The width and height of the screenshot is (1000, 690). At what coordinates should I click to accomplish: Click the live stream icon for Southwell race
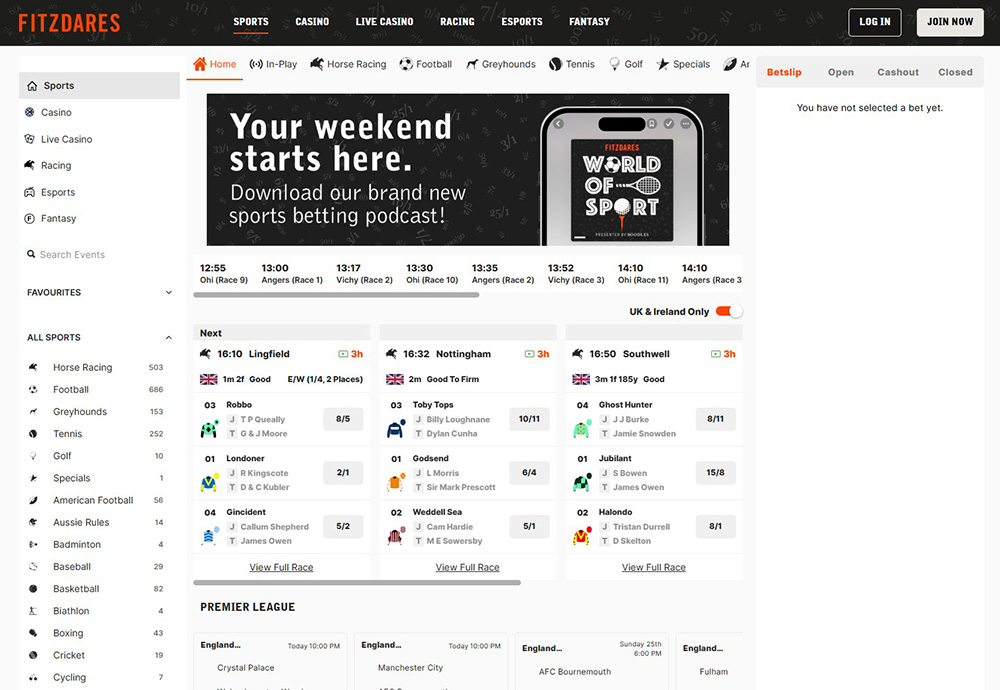716,354
